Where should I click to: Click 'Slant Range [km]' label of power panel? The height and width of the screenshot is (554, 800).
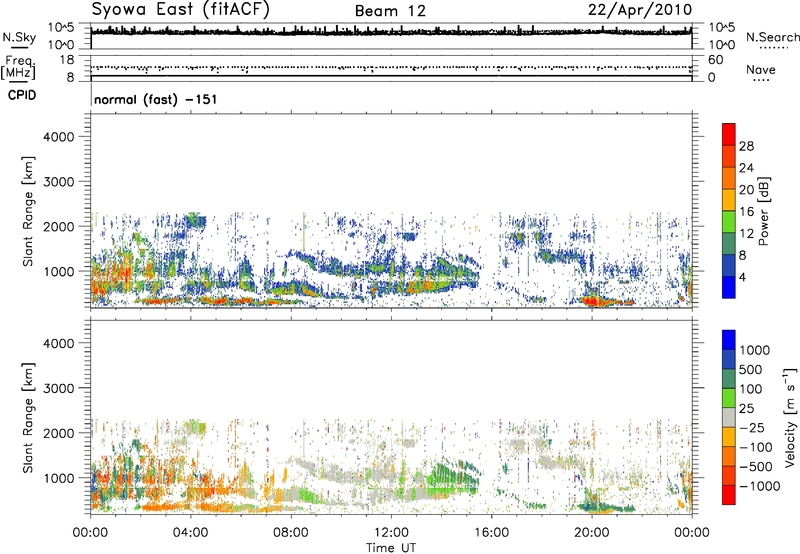[28, 211]
